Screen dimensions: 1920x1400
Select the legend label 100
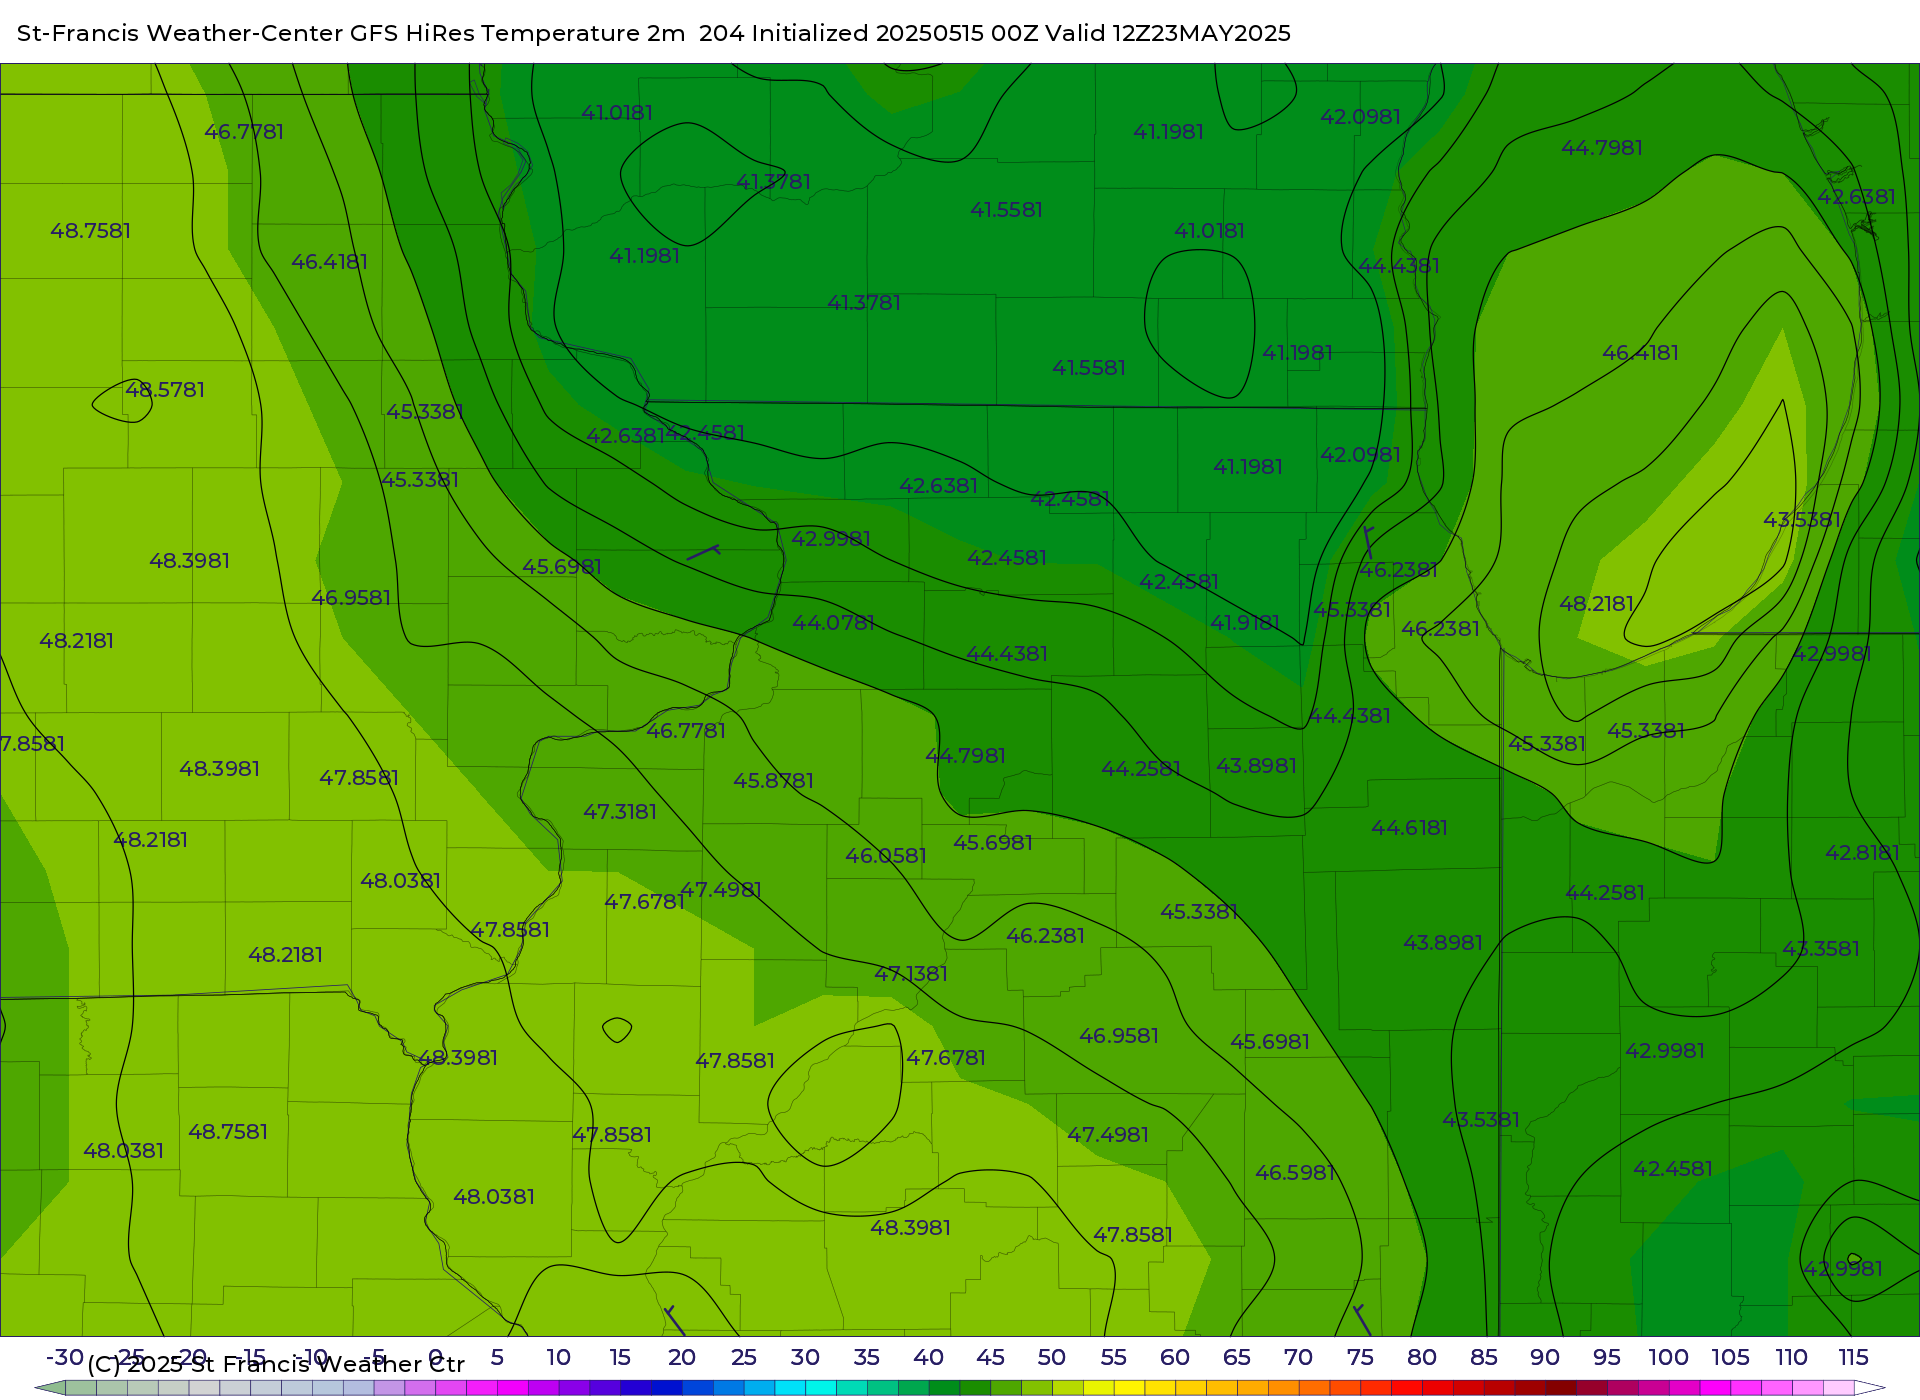click(x=1669, y=1358)
